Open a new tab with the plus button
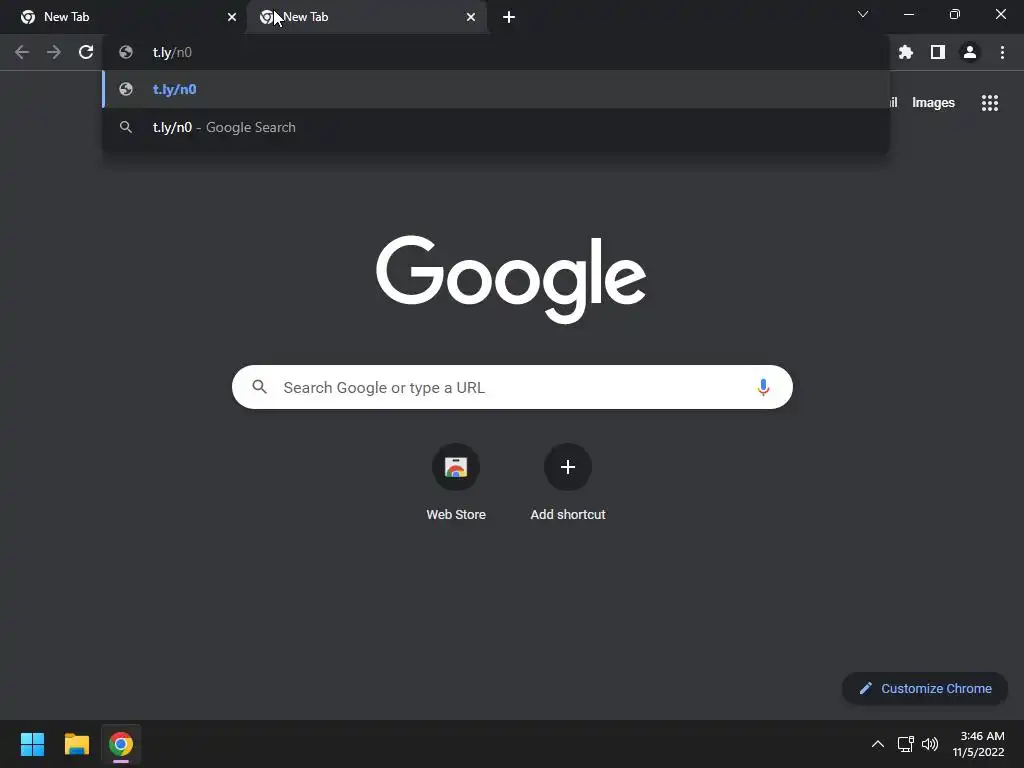 [x=509, y=17]
